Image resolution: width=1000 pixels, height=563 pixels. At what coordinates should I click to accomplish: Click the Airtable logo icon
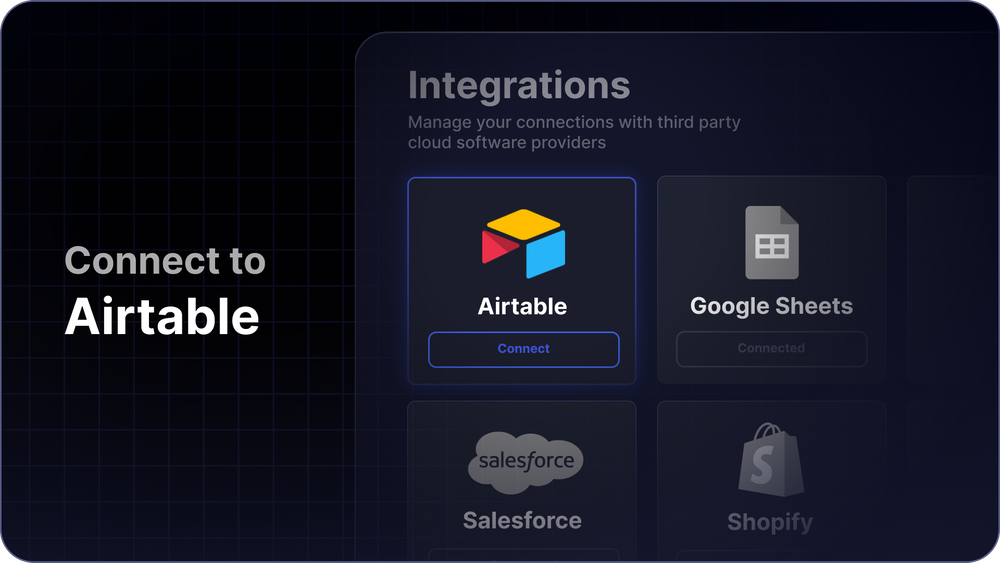(523, 243)
